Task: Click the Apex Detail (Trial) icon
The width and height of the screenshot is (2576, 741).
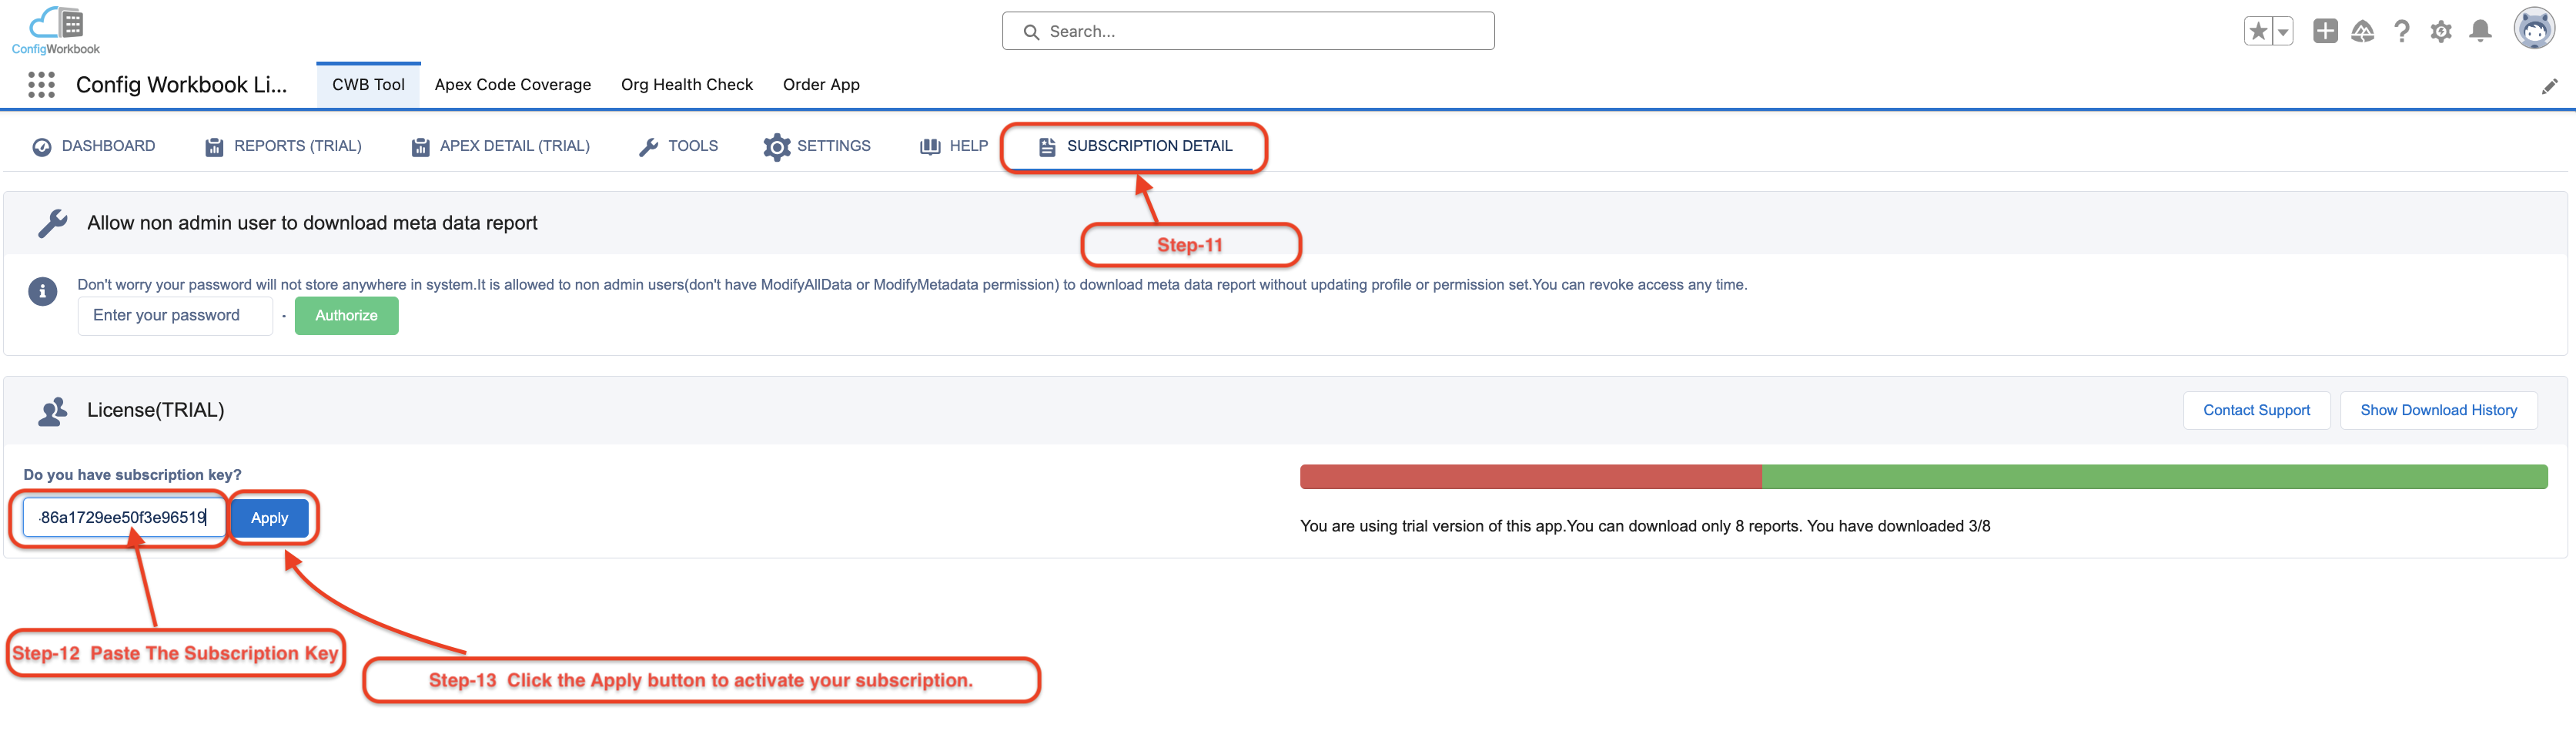Action: tap(420, 147)
